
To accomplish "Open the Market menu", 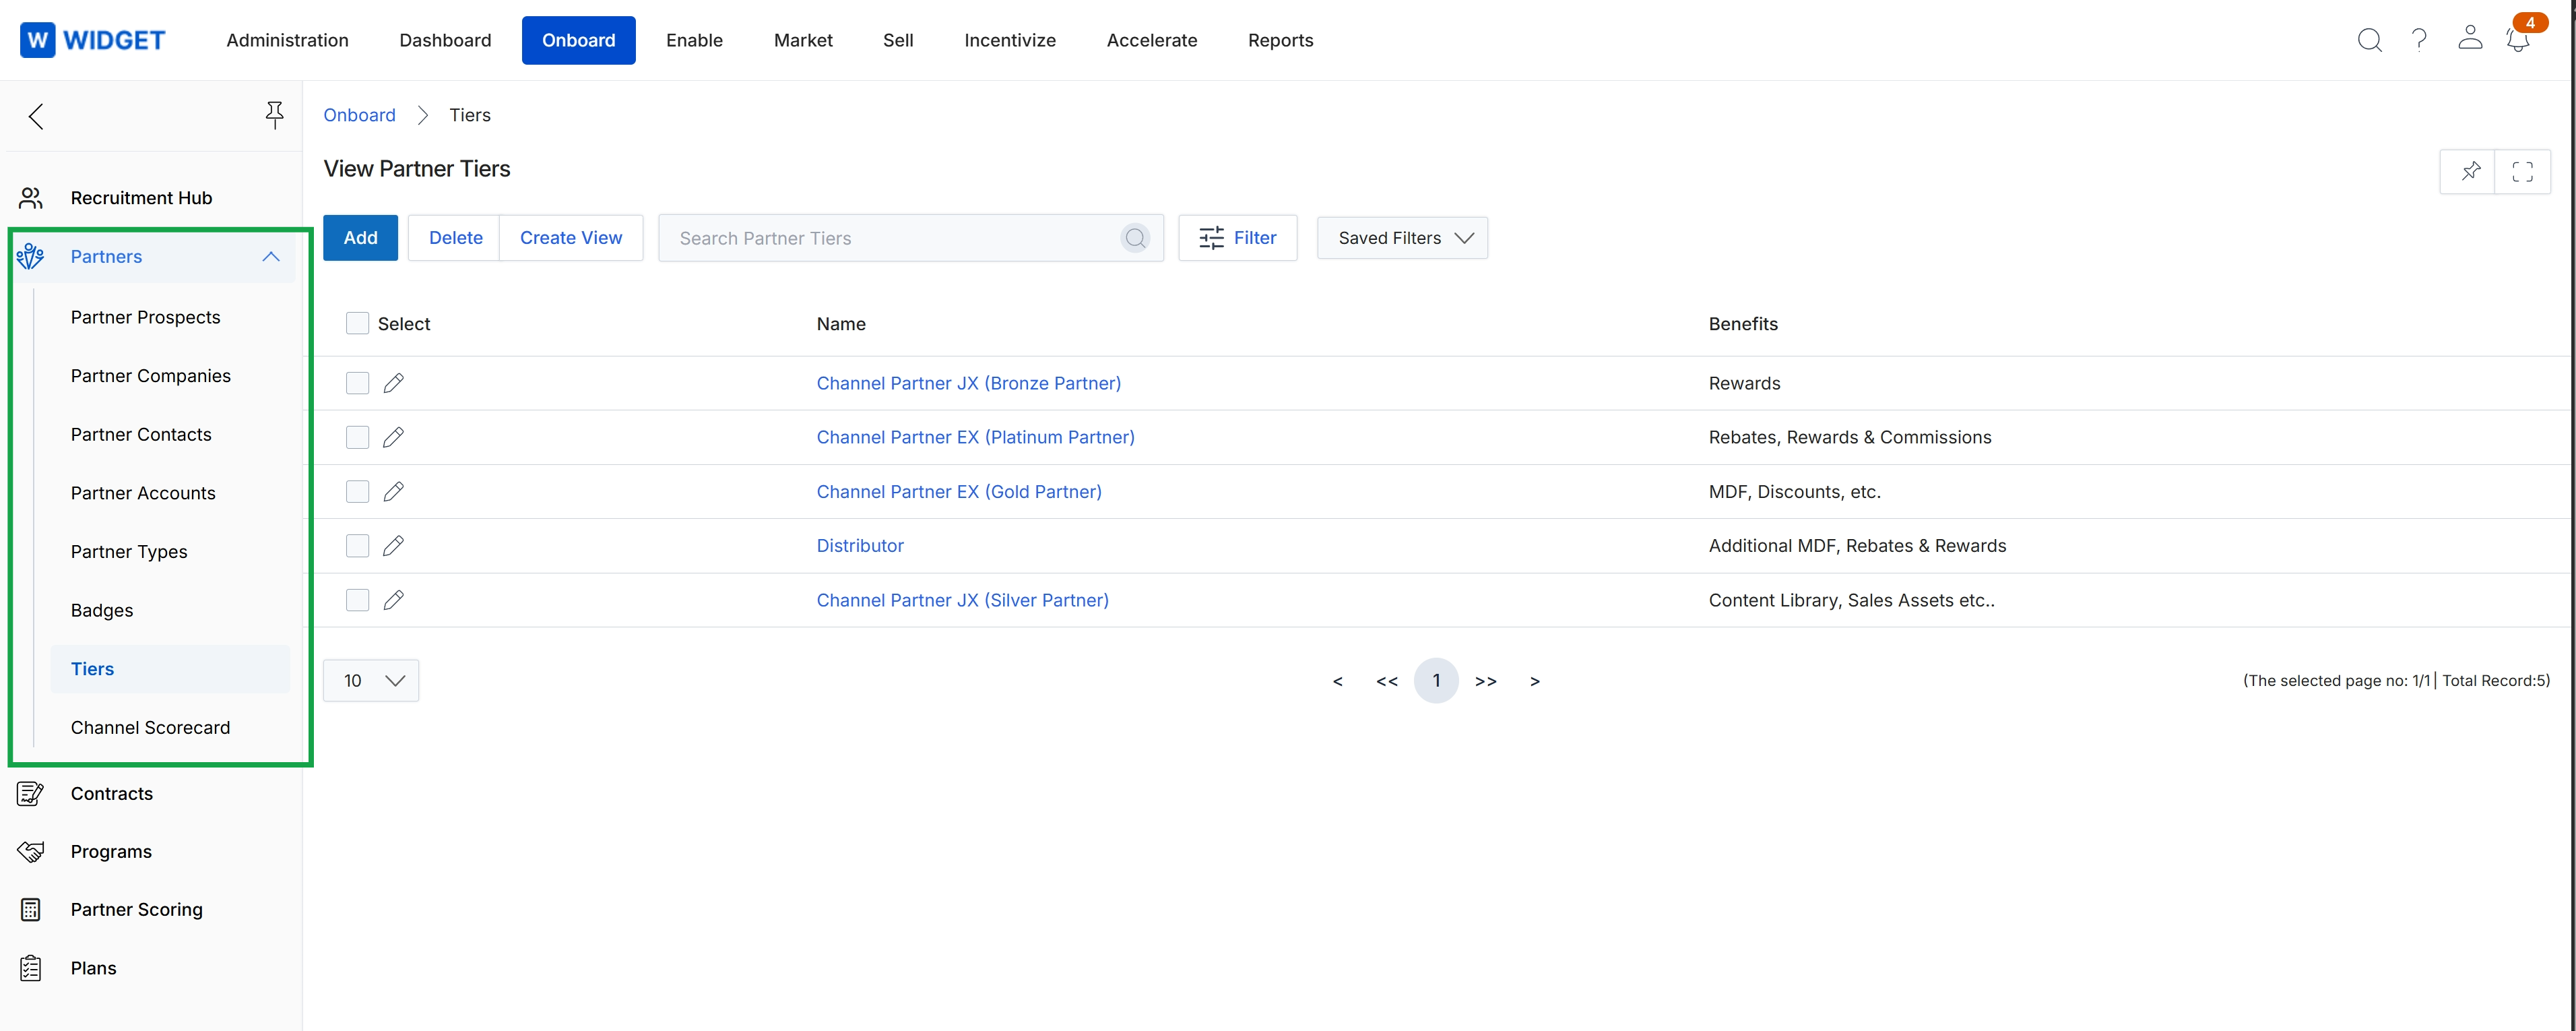I will point(803,40).
